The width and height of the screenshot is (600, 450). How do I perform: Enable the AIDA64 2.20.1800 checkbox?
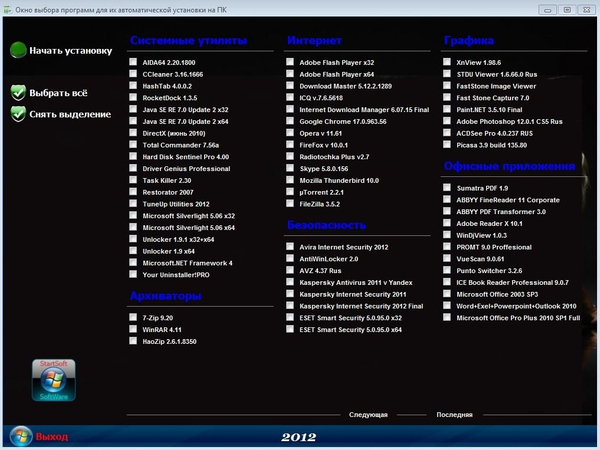pyautogui.click(x=133, y=62)
